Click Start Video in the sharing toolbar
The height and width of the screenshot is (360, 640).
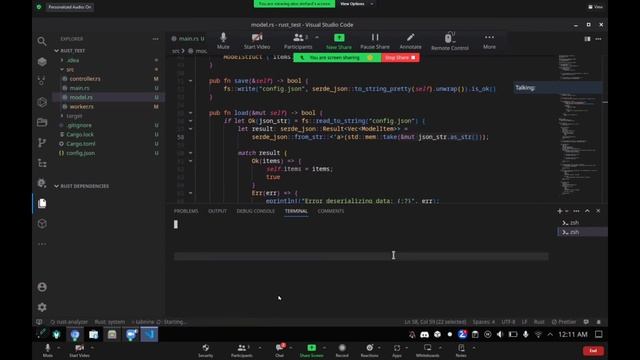tap(257, 41)
